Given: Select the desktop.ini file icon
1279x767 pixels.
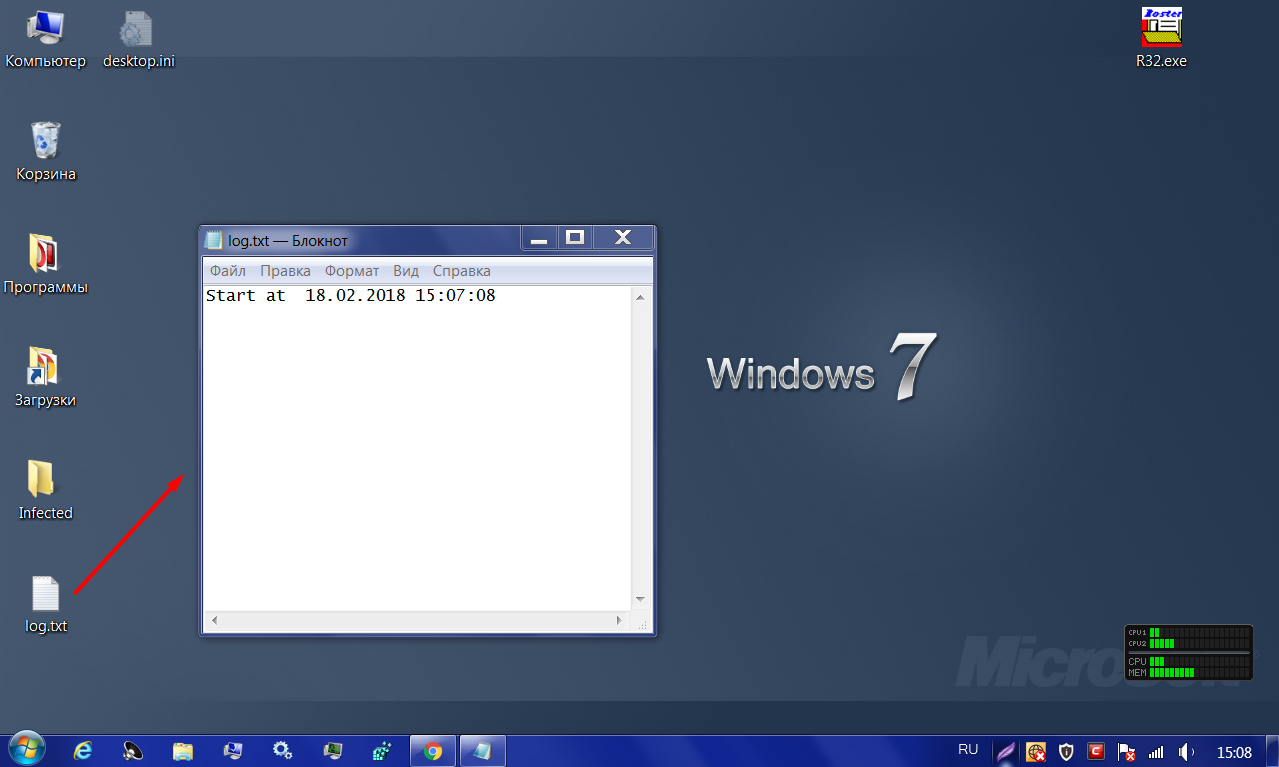Looking at the screenshot, I should pos(139,40).
